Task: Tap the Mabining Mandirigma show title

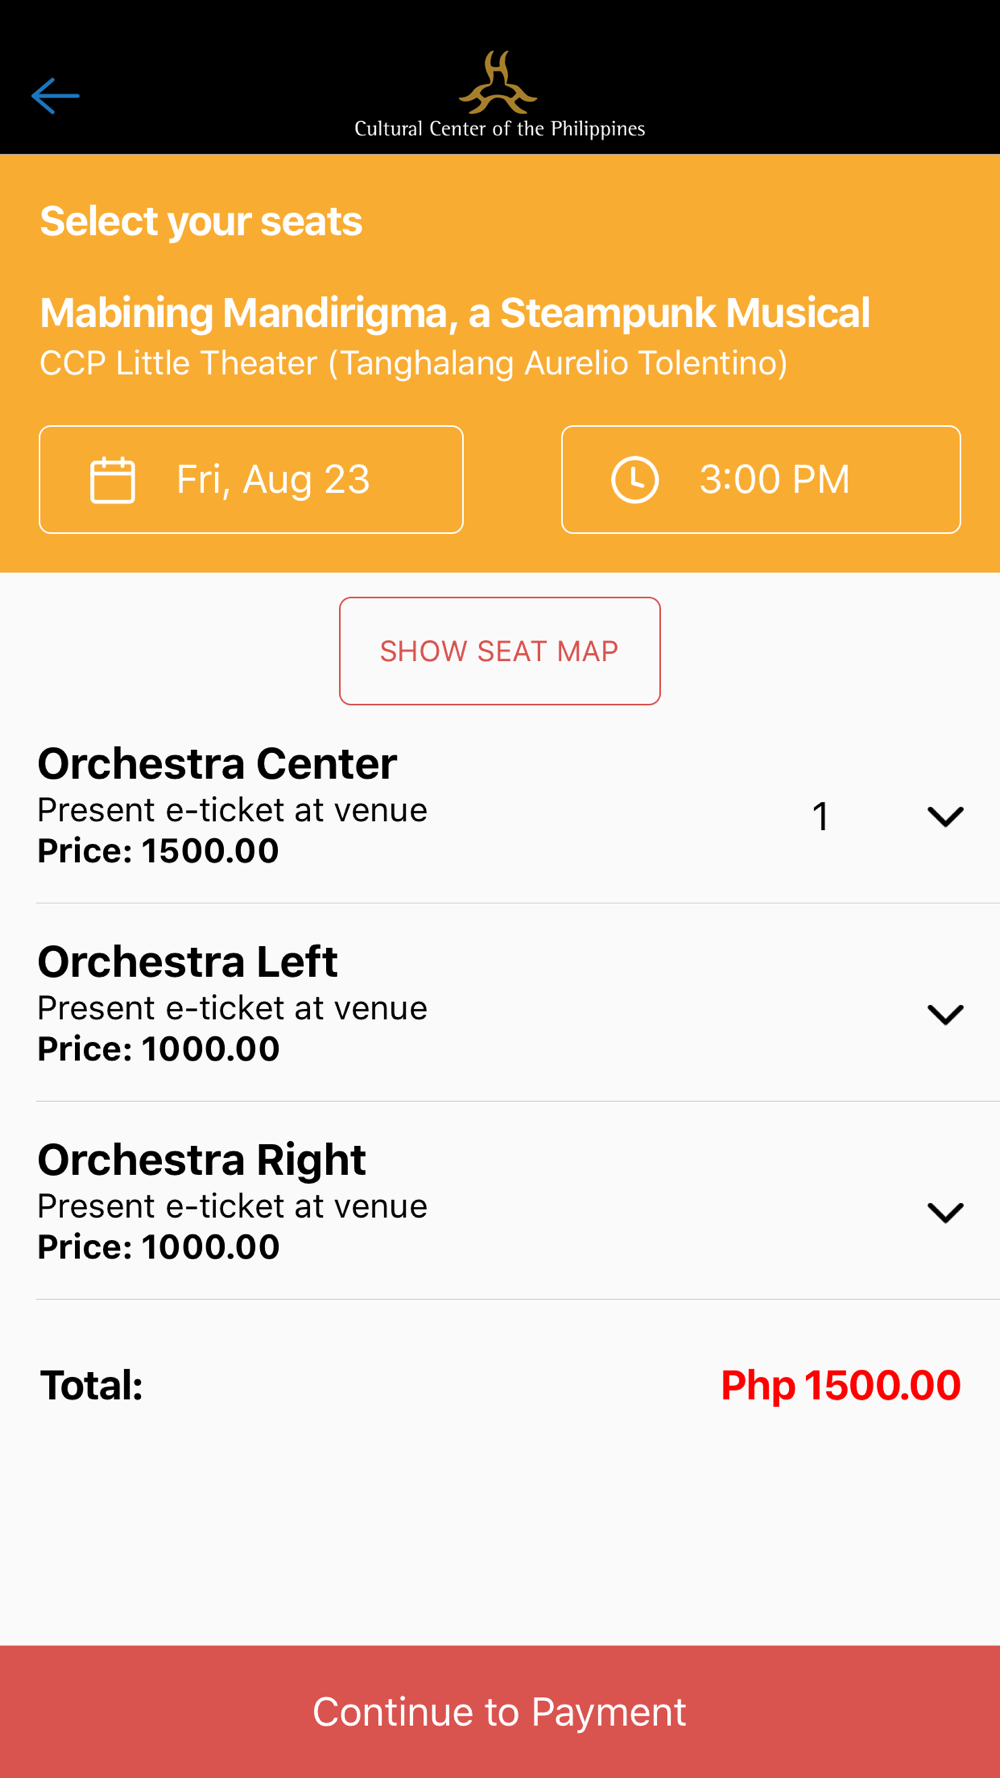Action: 455,313
